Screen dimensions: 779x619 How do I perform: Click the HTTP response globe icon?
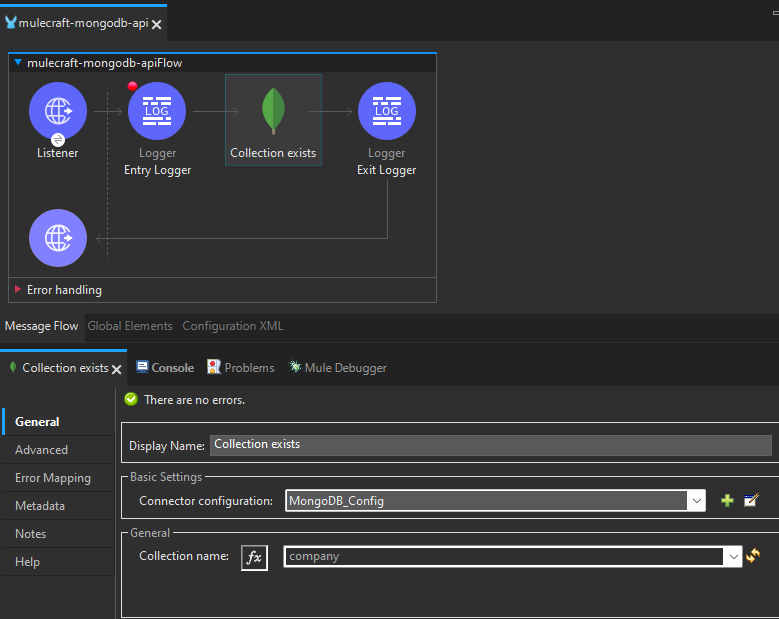58,238
